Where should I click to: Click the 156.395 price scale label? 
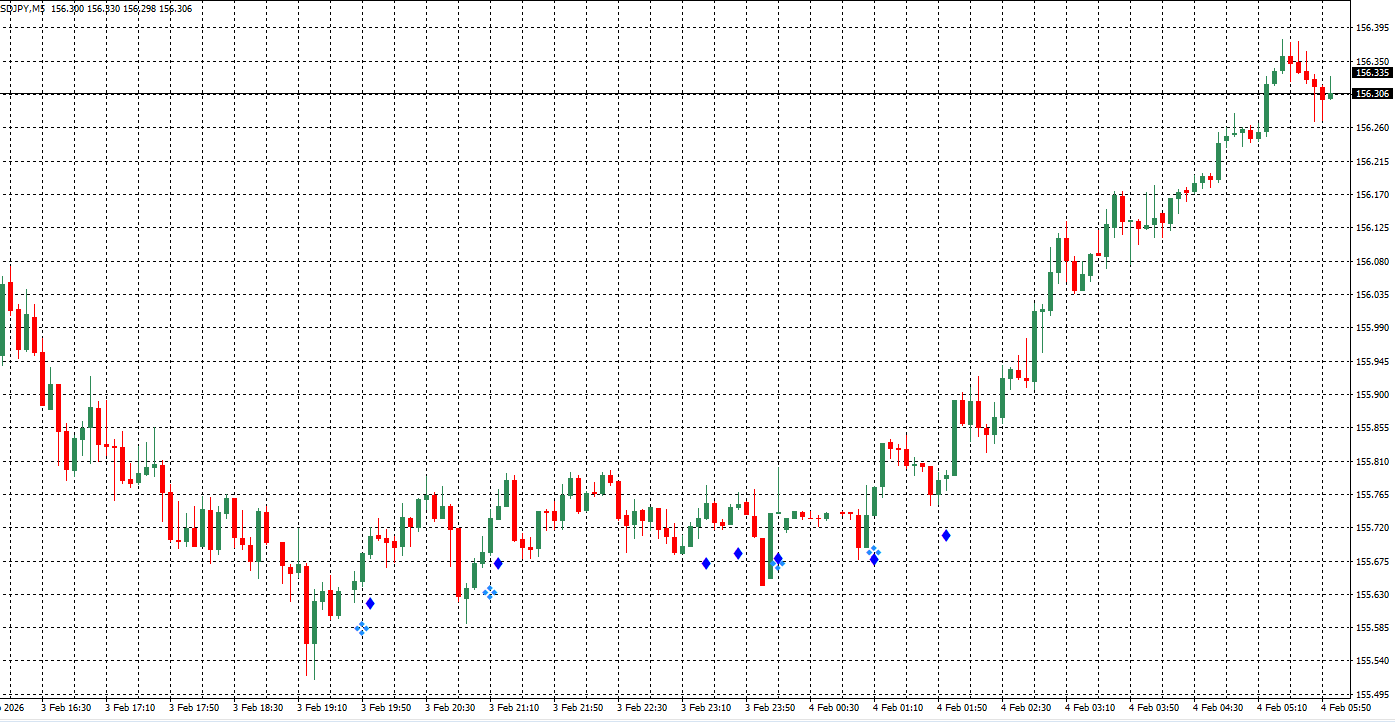(1372, 28)
